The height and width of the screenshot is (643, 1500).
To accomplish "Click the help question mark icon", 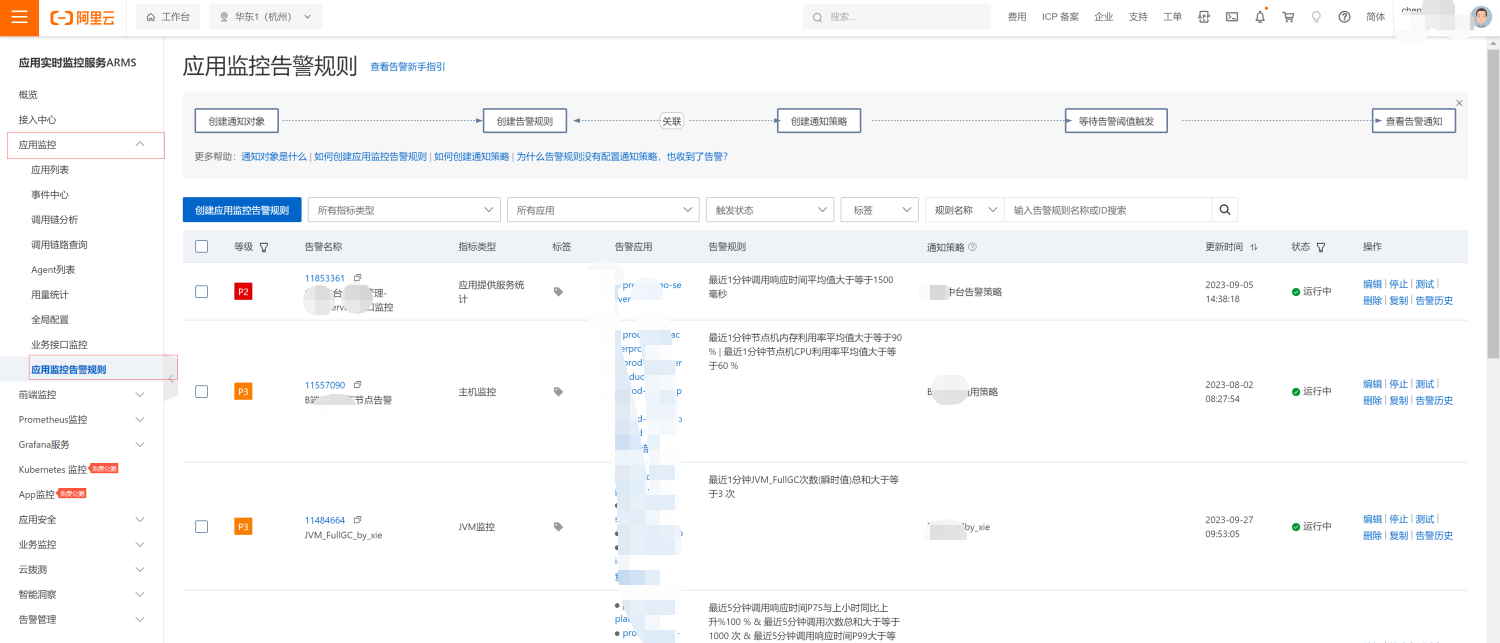I will click(1344, 17).
